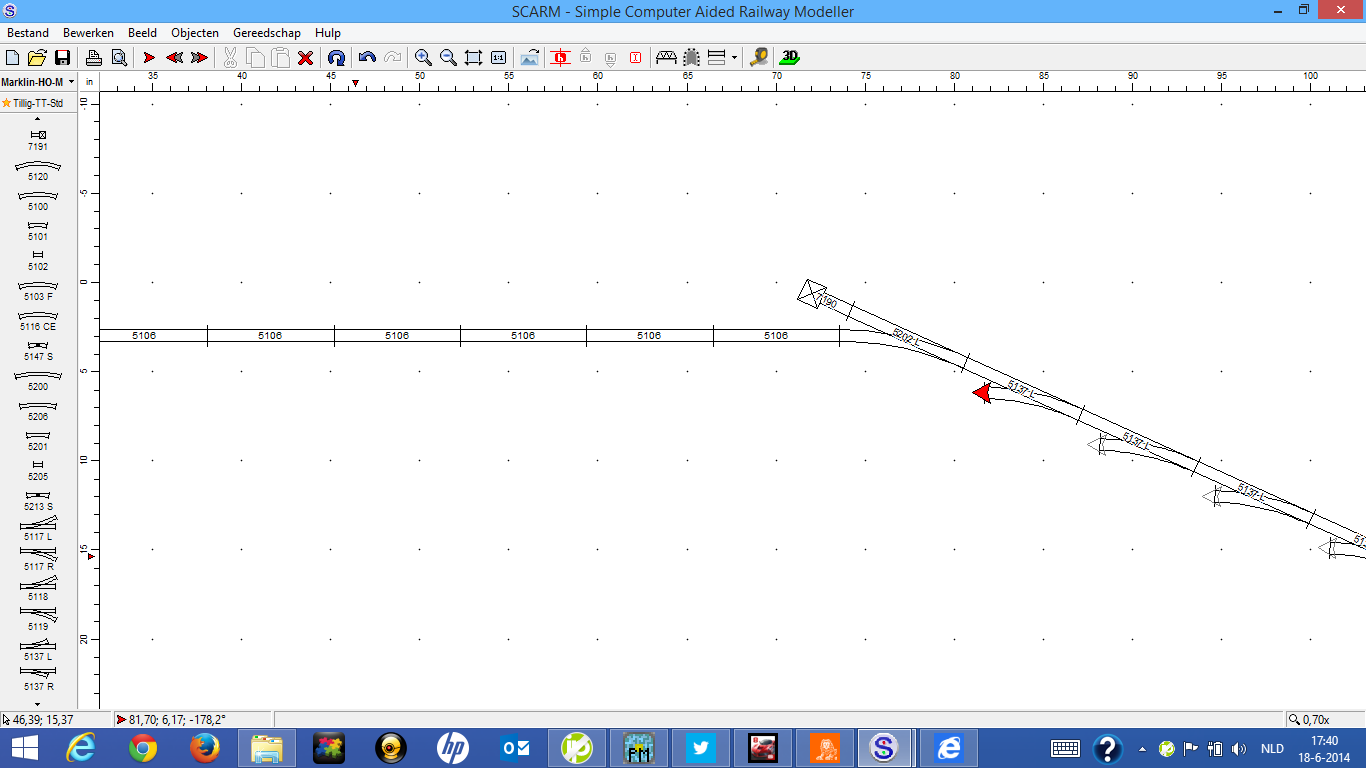Open the Bewerken menu
Screen dimensions: 1366x768
[x=88, y=33]
